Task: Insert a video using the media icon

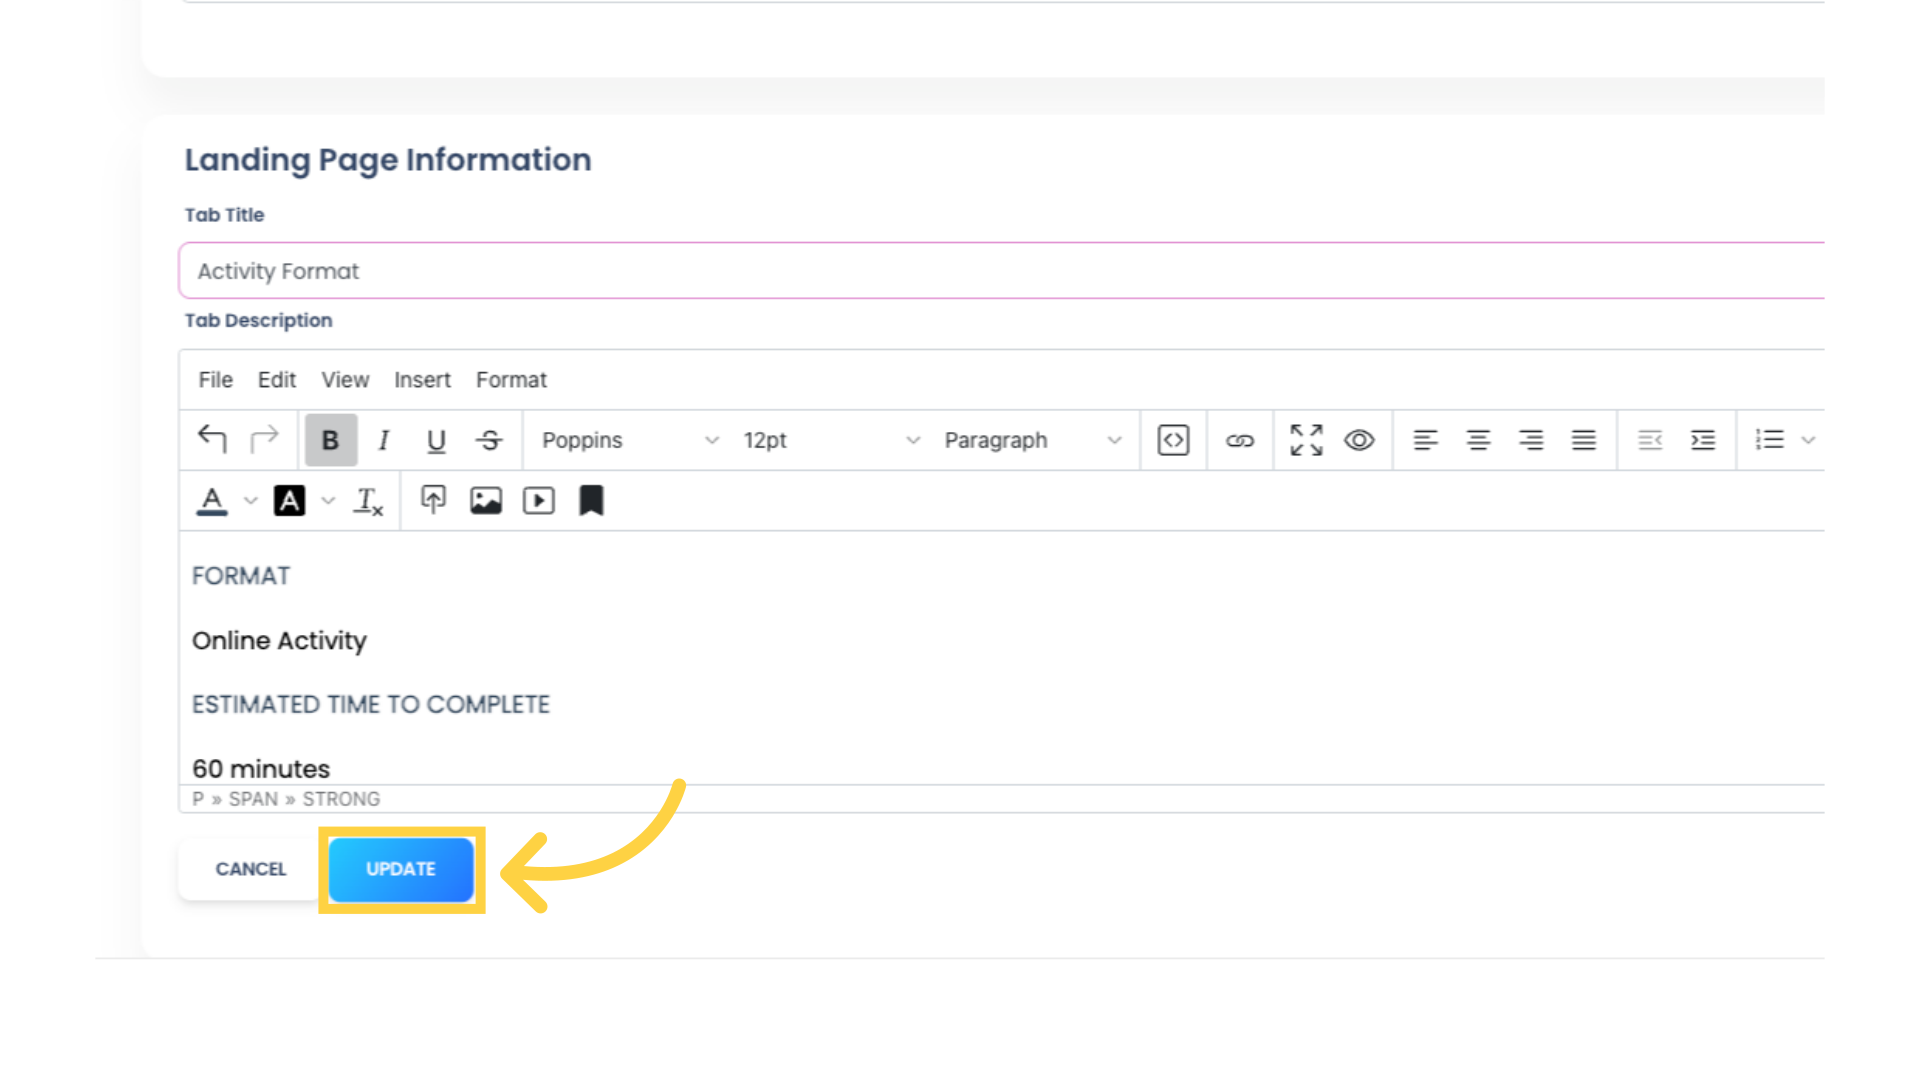Action: tap(538, 500)
